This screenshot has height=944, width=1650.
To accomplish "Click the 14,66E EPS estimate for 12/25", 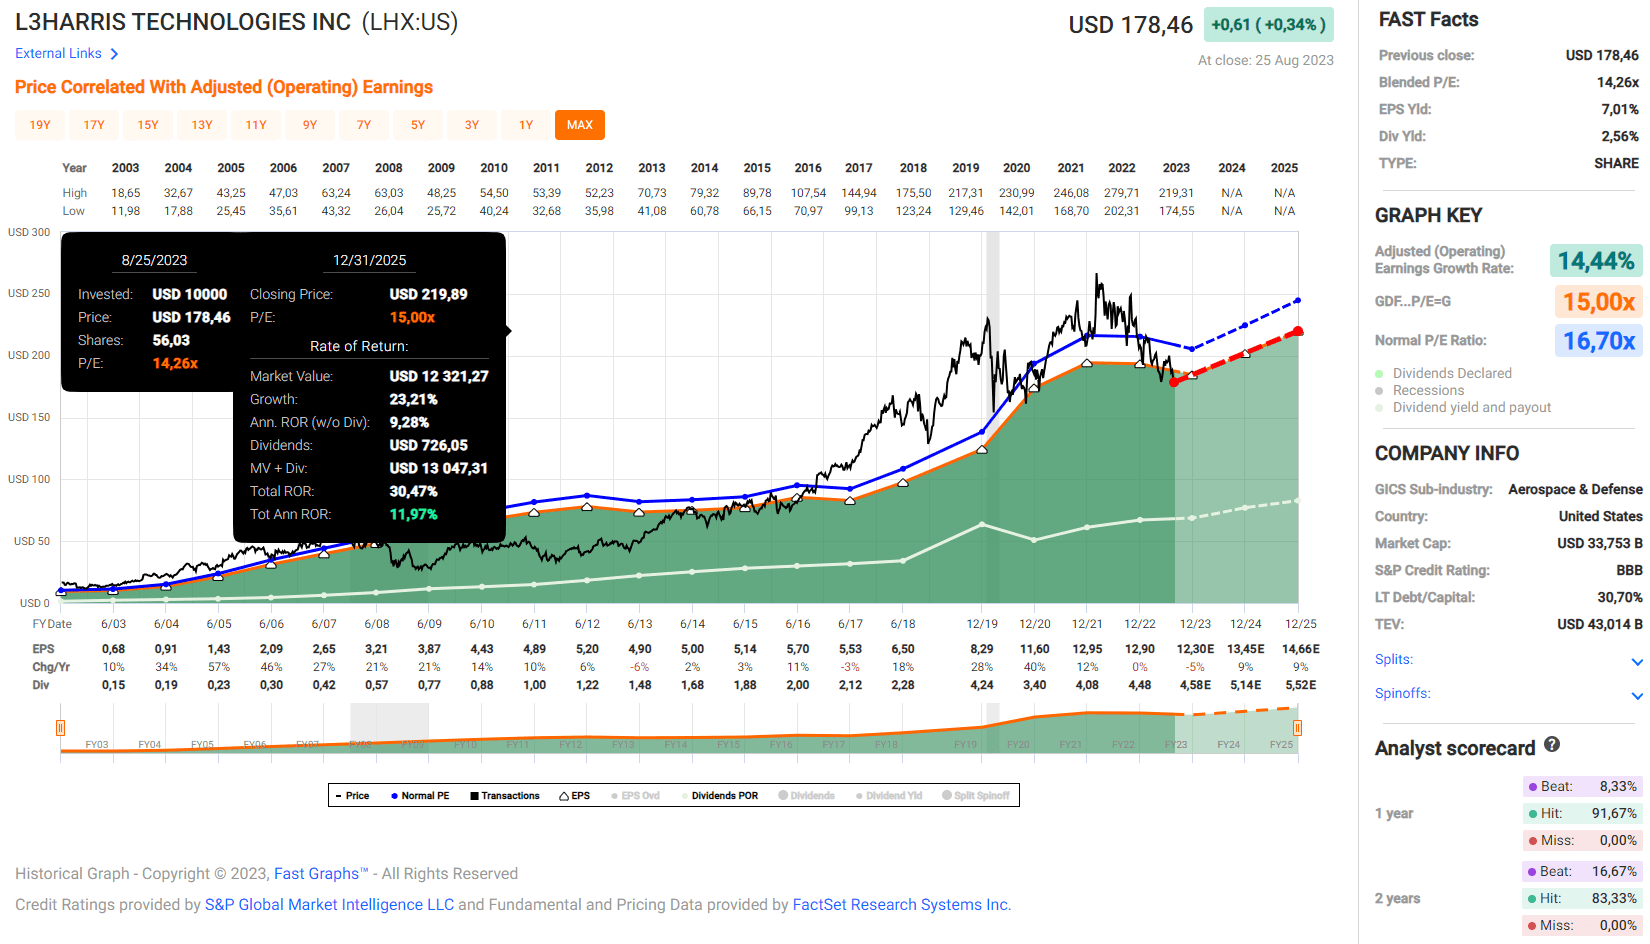I will tap(1301, 649).
